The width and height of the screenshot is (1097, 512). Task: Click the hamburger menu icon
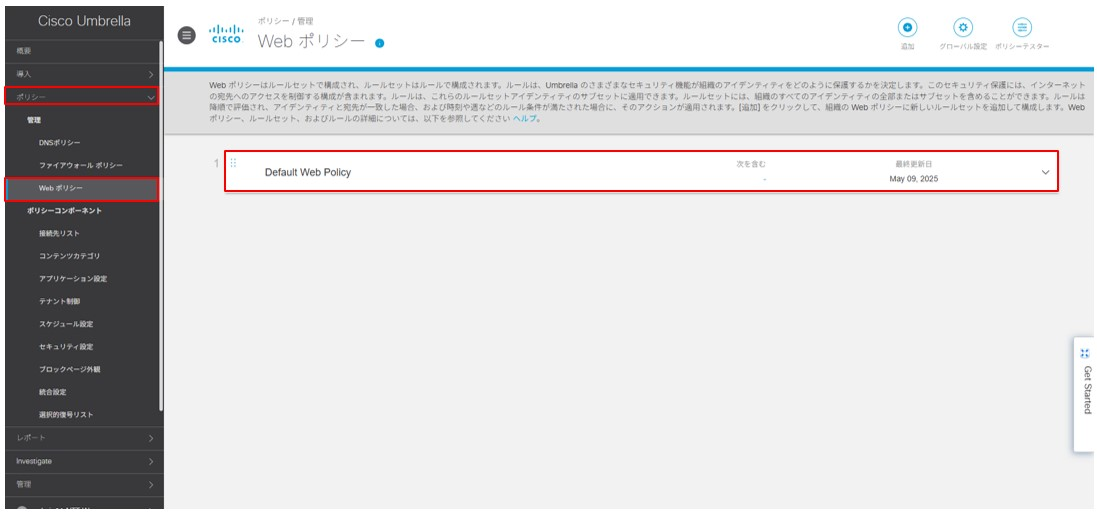coord(187,35)
